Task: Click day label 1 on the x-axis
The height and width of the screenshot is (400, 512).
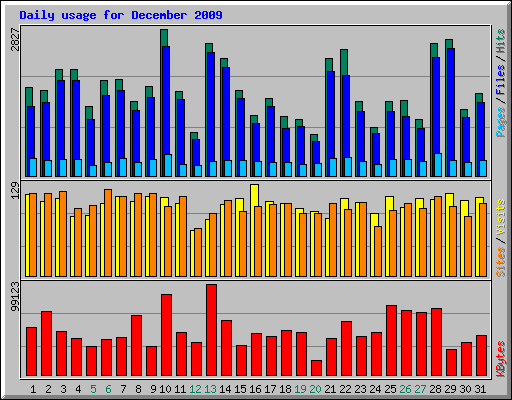Action: point(33,389)
